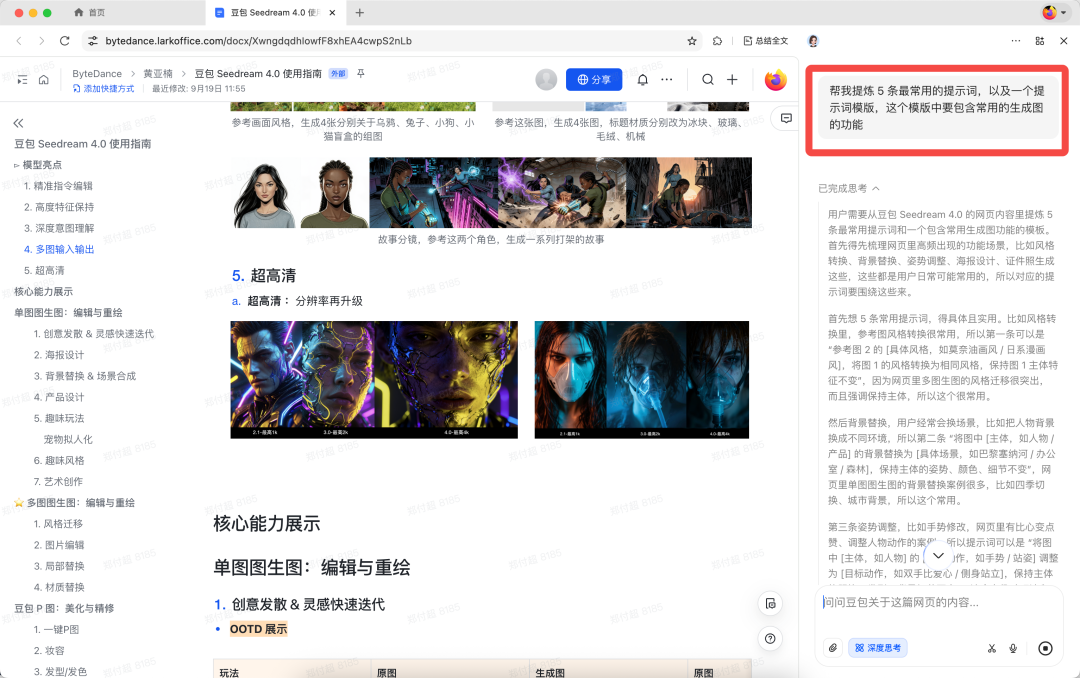Image resolution: width=1080 pixels, height=678 pixels.
Task: Collapse the 已完成思考 thinking section
Action: (849, 188)
